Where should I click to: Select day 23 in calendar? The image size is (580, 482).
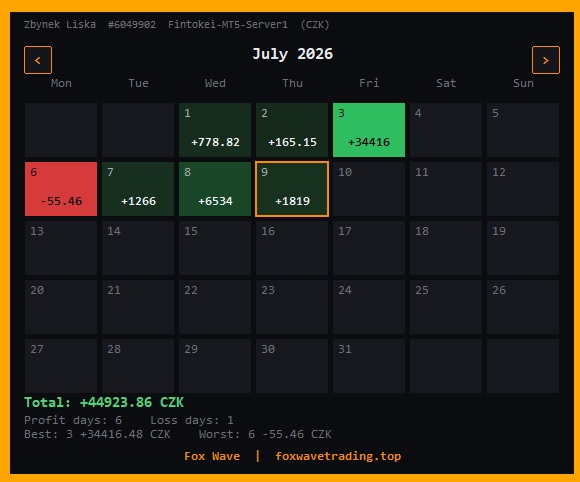pyautogui.click(x=292, y=307)
